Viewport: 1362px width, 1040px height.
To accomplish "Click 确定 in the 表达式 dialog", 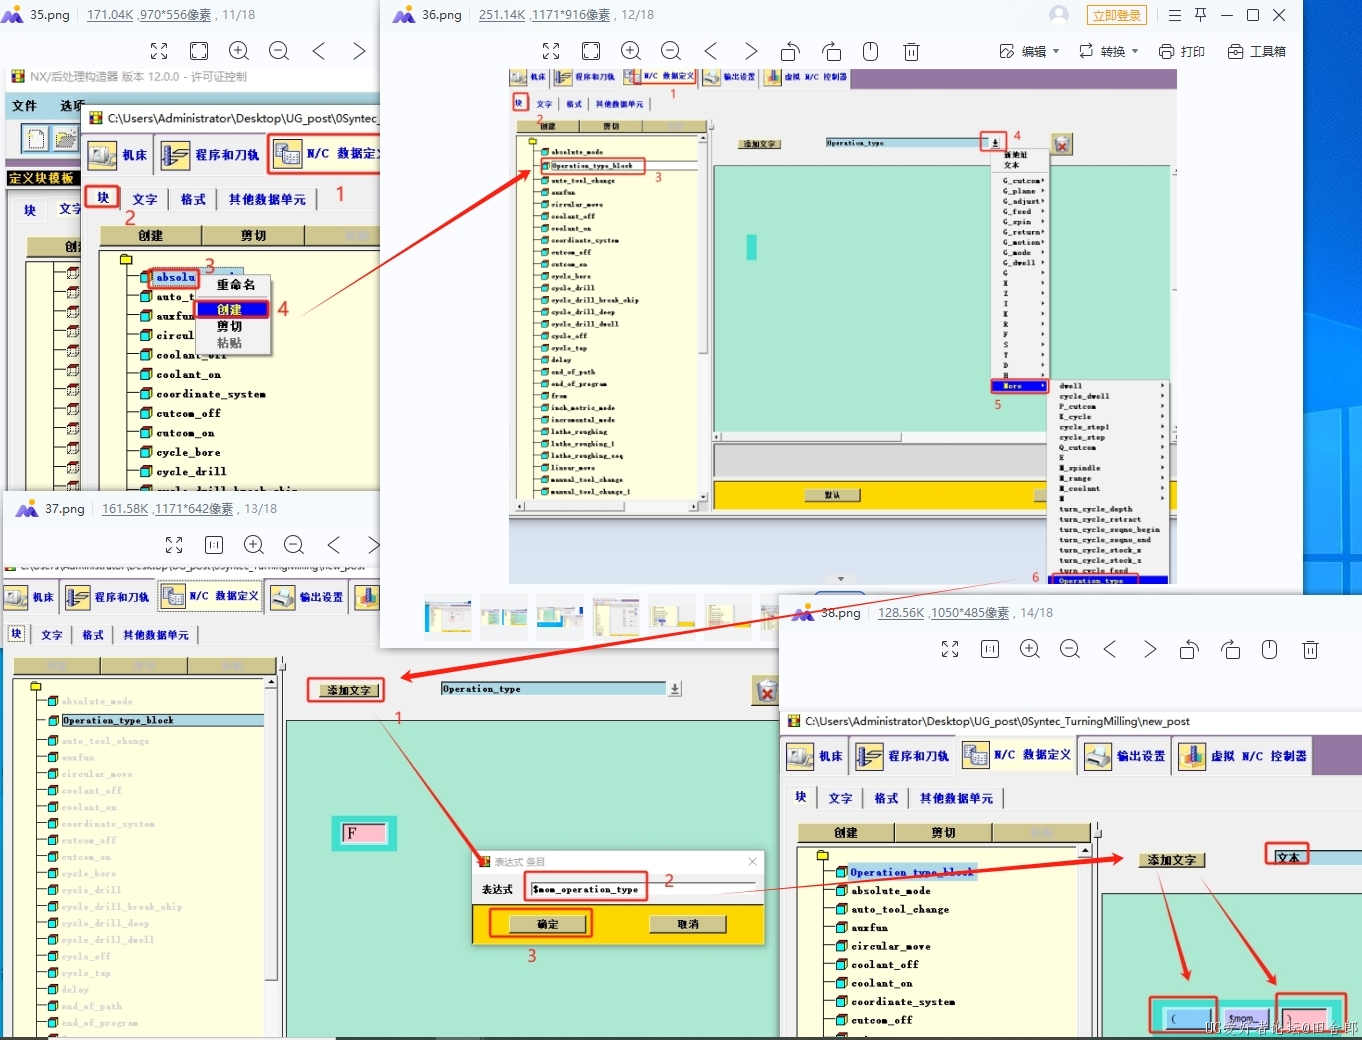I will 547,924.
